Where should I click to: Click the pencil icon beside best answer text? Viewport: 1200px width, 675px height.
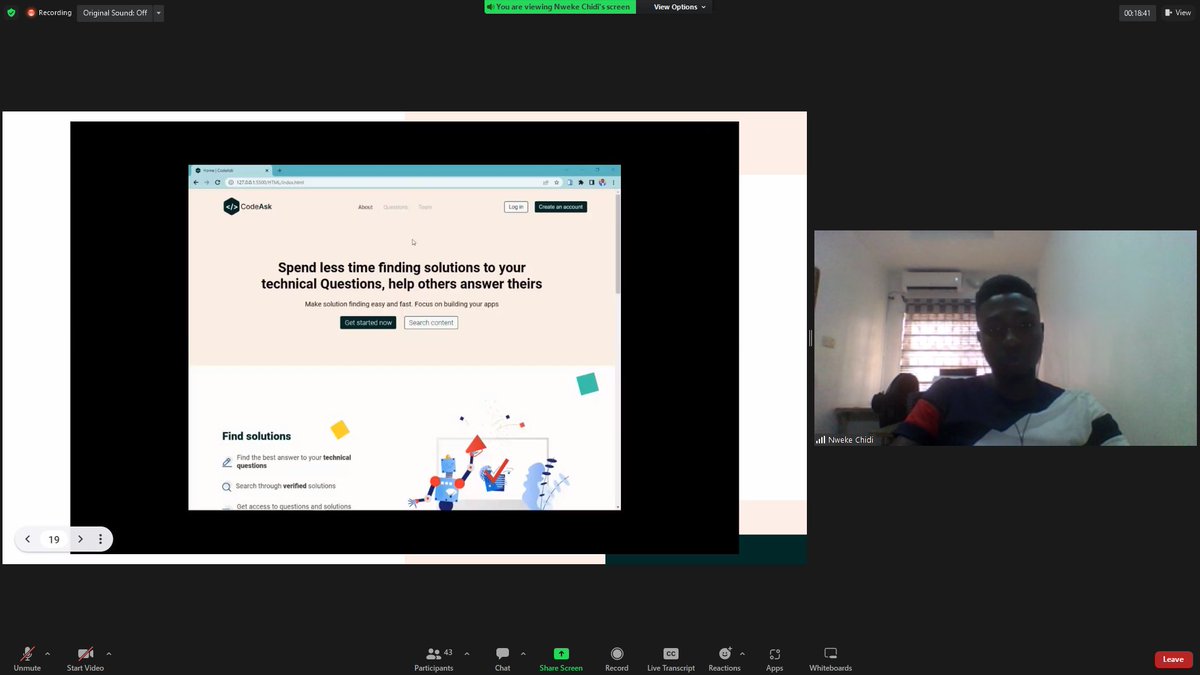[x=227, y=462]
